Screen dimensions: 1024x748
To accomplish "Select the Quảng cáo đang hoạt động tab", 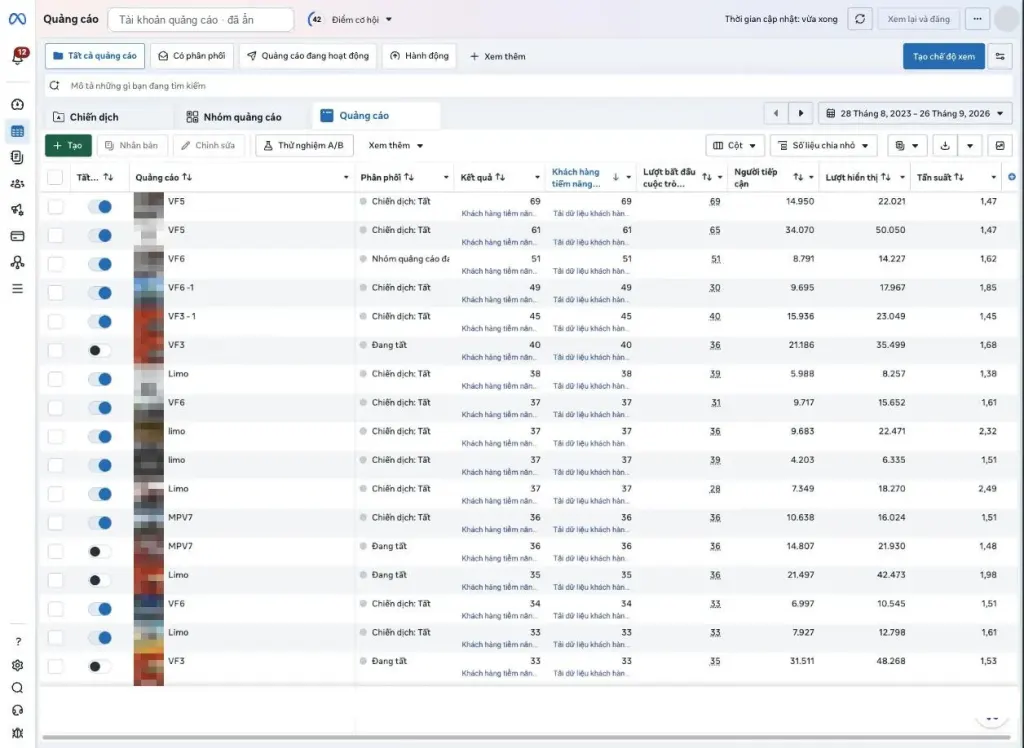I will pyautogui.click(x=308, y=56).
